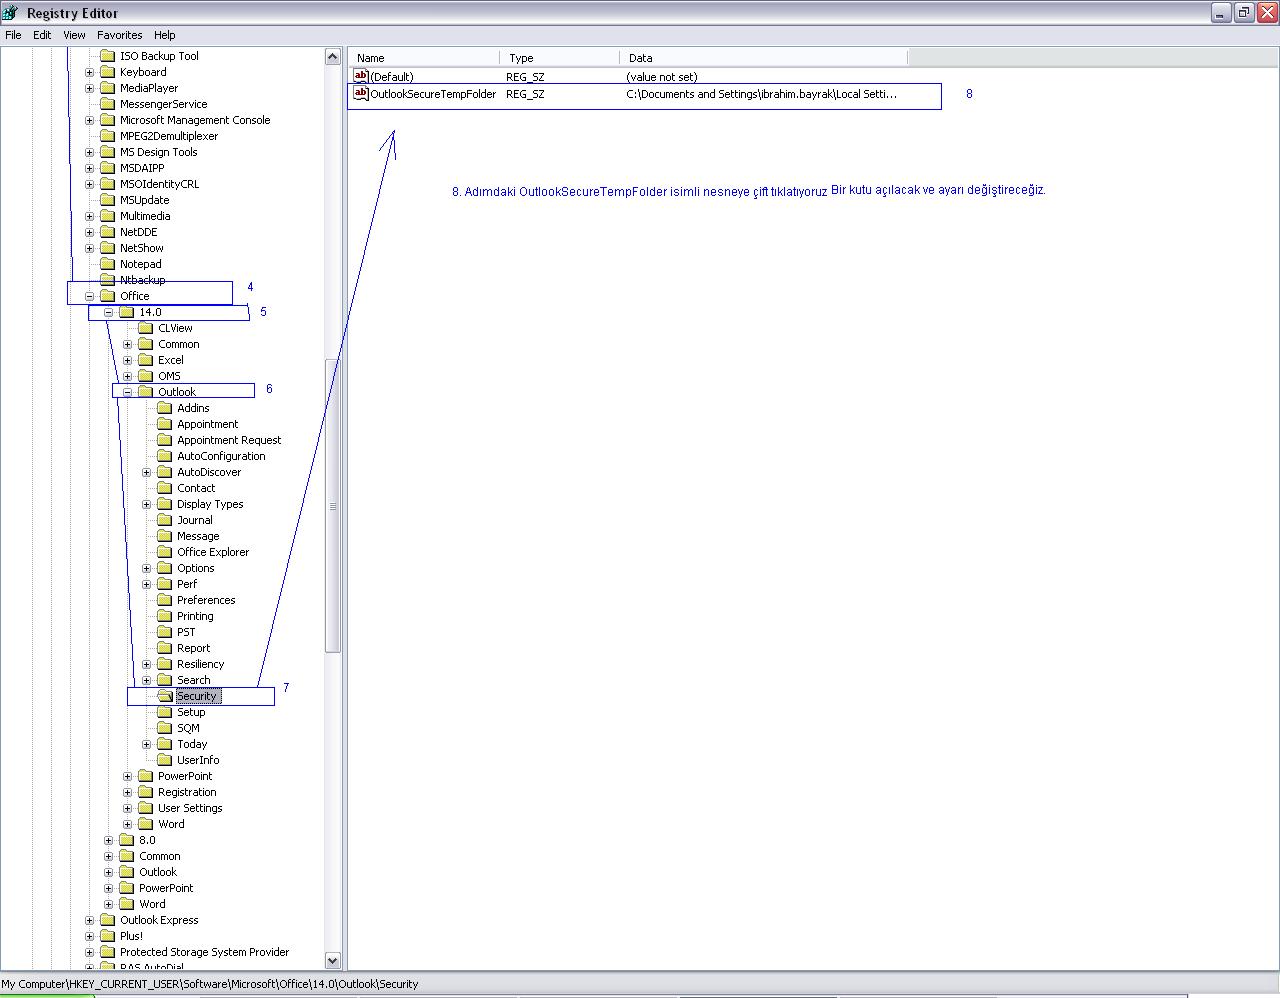Open the Edit menu
1280x998 pixels.
click(x=42, y=34)
